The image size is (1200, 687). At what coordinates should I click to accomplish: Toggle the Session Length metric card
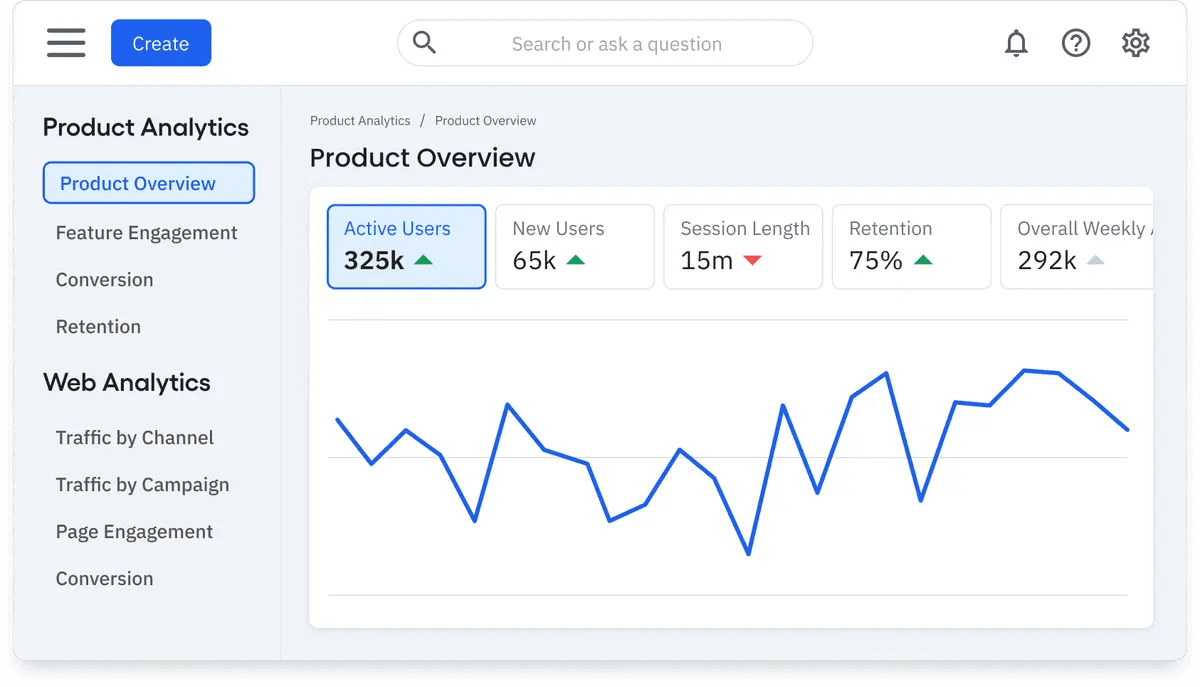[x=742, y=246]
